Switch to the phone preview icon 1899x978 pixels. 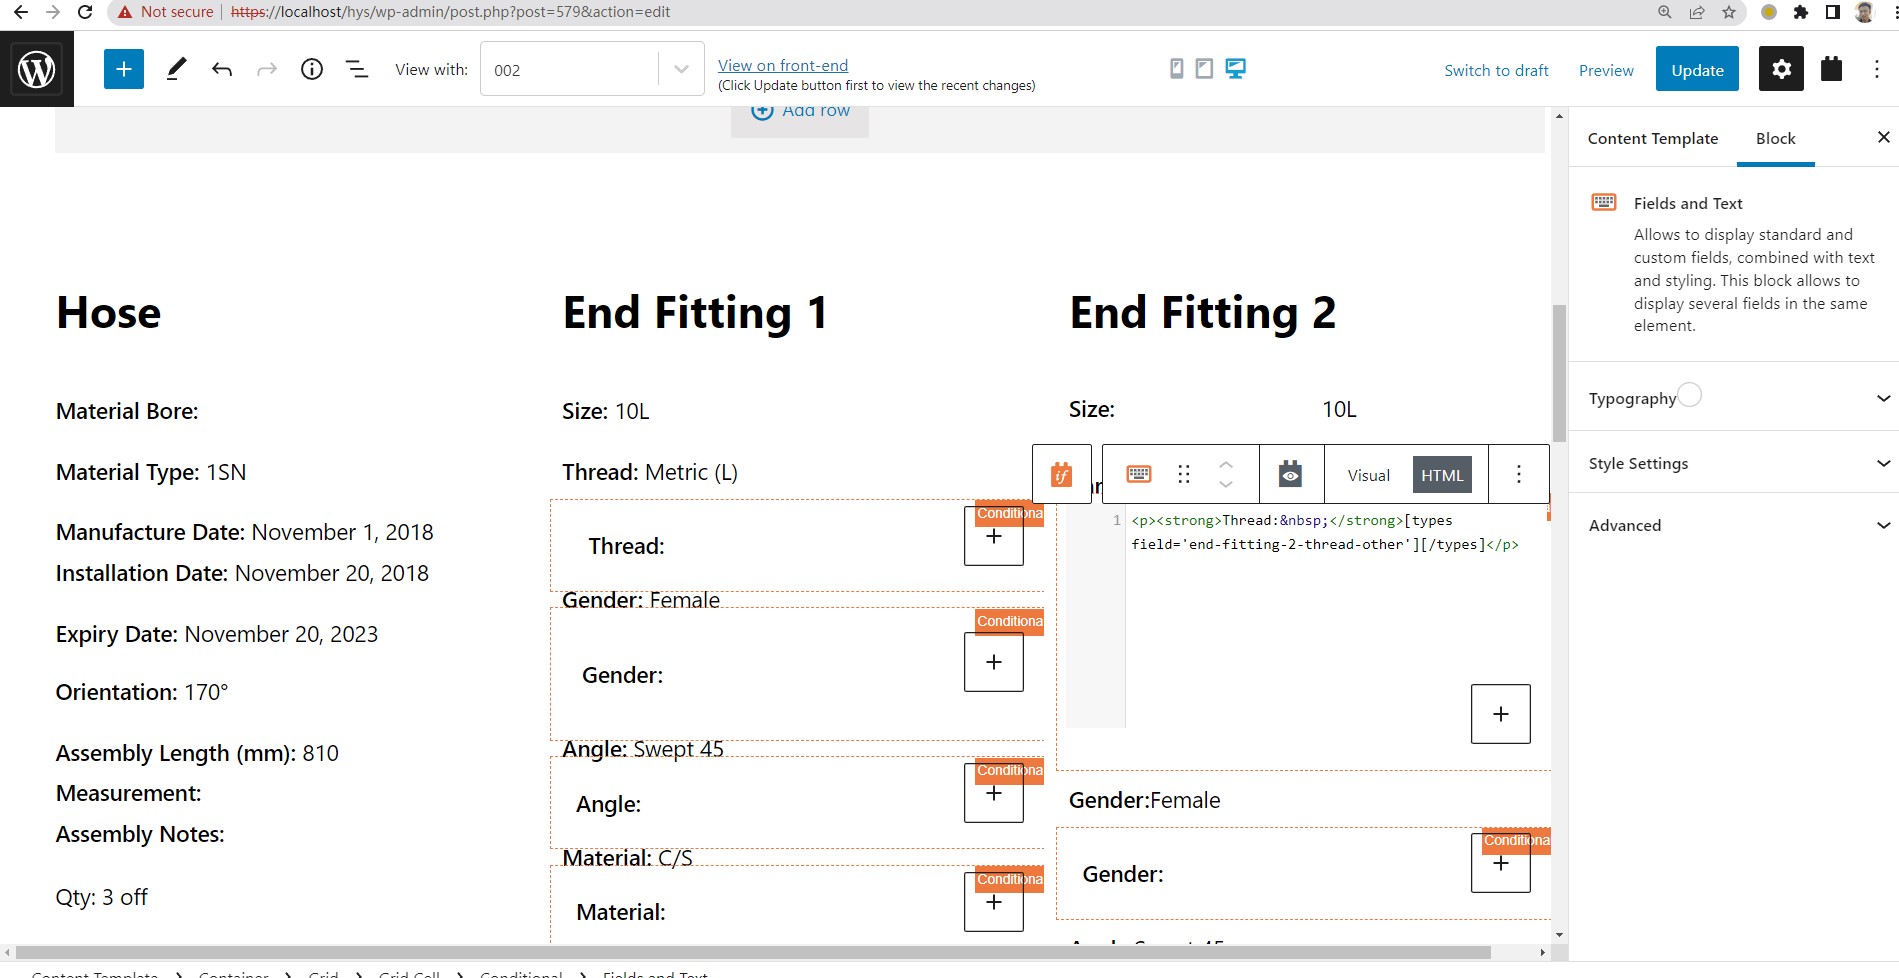pos(1177,68)
